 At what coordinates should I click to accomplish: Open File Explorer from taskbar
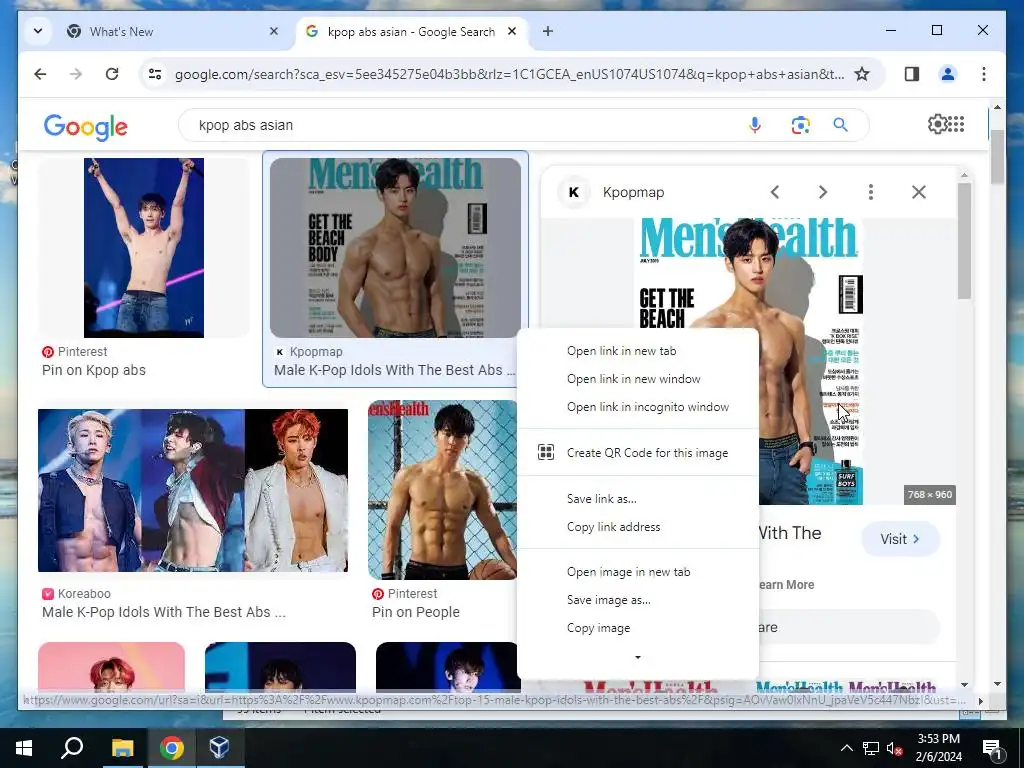coord(122,748)
